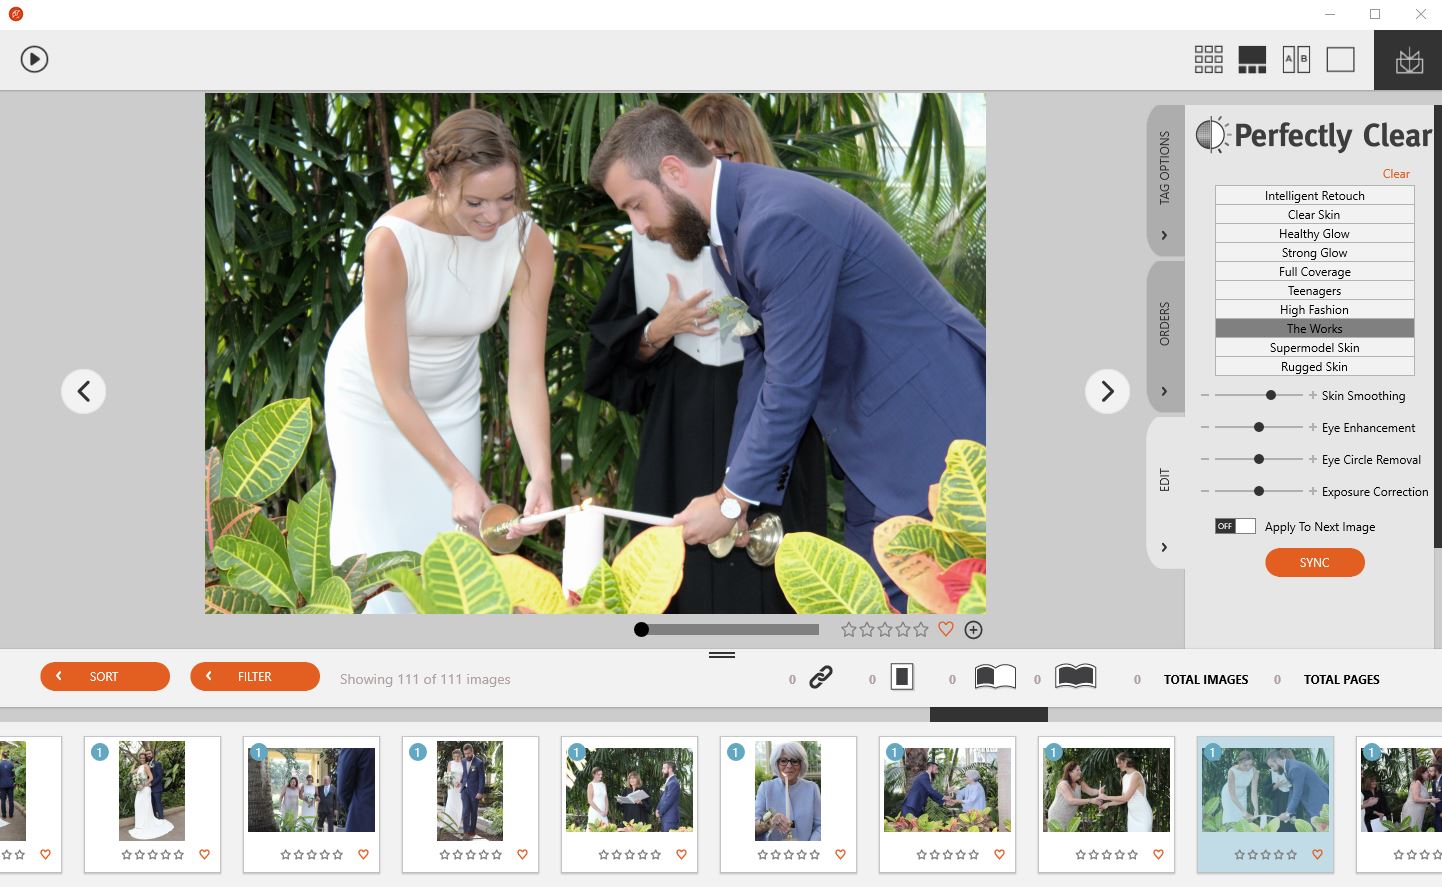Click the link chain icon

tap(821, 678)
